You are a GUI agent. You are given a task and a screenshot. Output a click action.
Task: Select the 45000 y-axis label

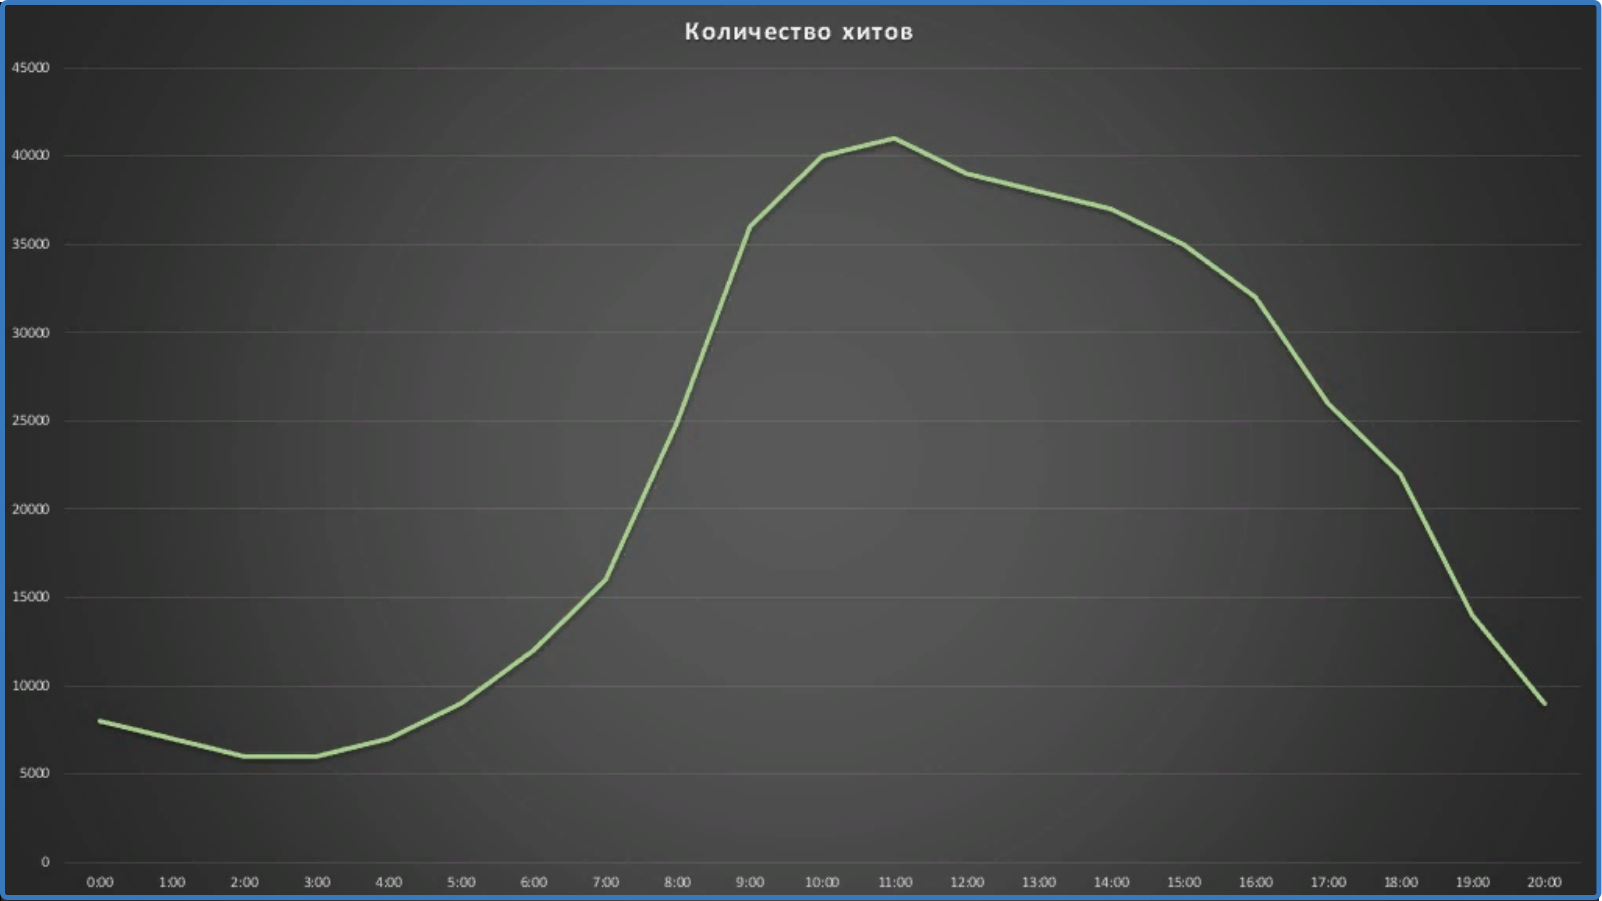coord(31,68)
